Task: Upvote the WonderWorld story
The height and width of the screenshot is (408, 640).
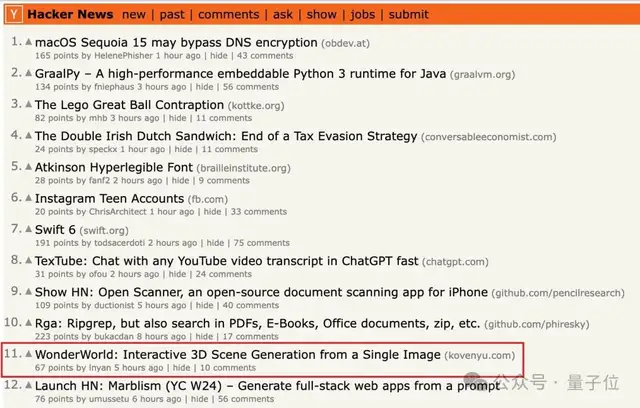Action: click(x=29, y=355)
